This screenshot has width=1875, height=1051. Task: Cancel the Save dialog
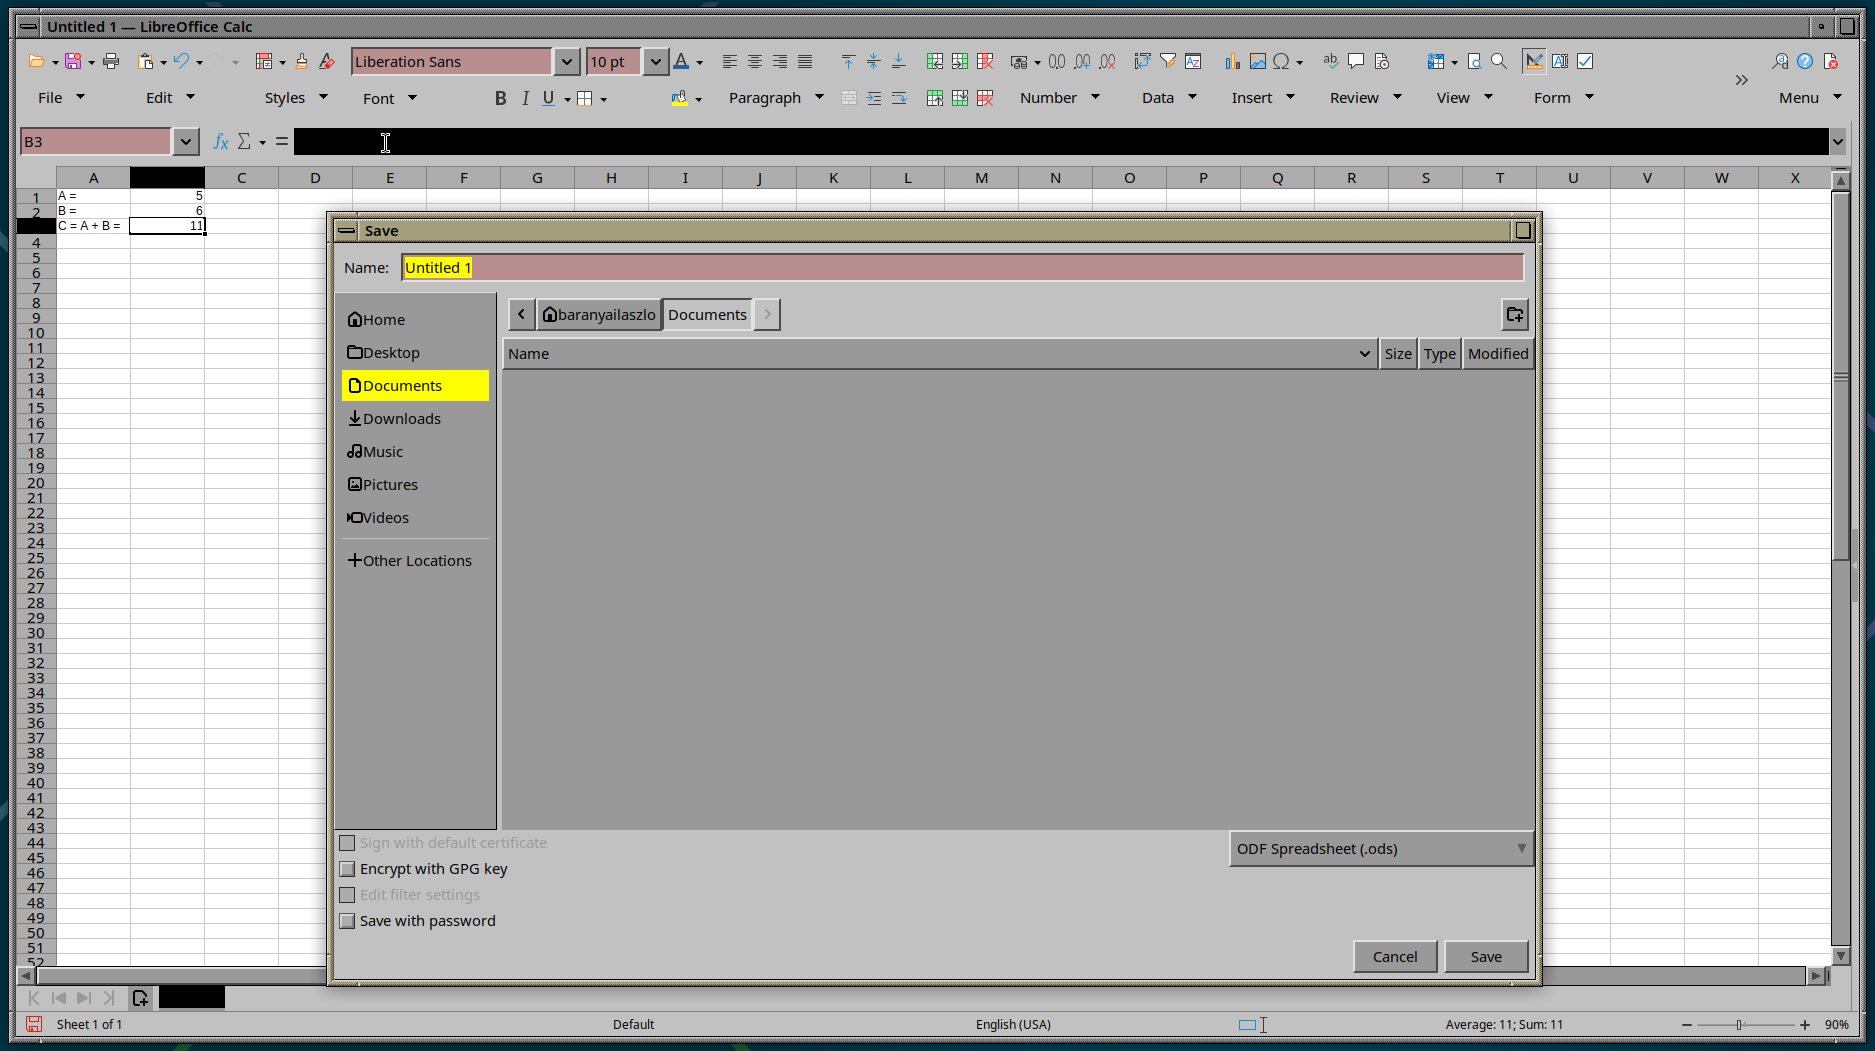click(x=1395, y=957)
